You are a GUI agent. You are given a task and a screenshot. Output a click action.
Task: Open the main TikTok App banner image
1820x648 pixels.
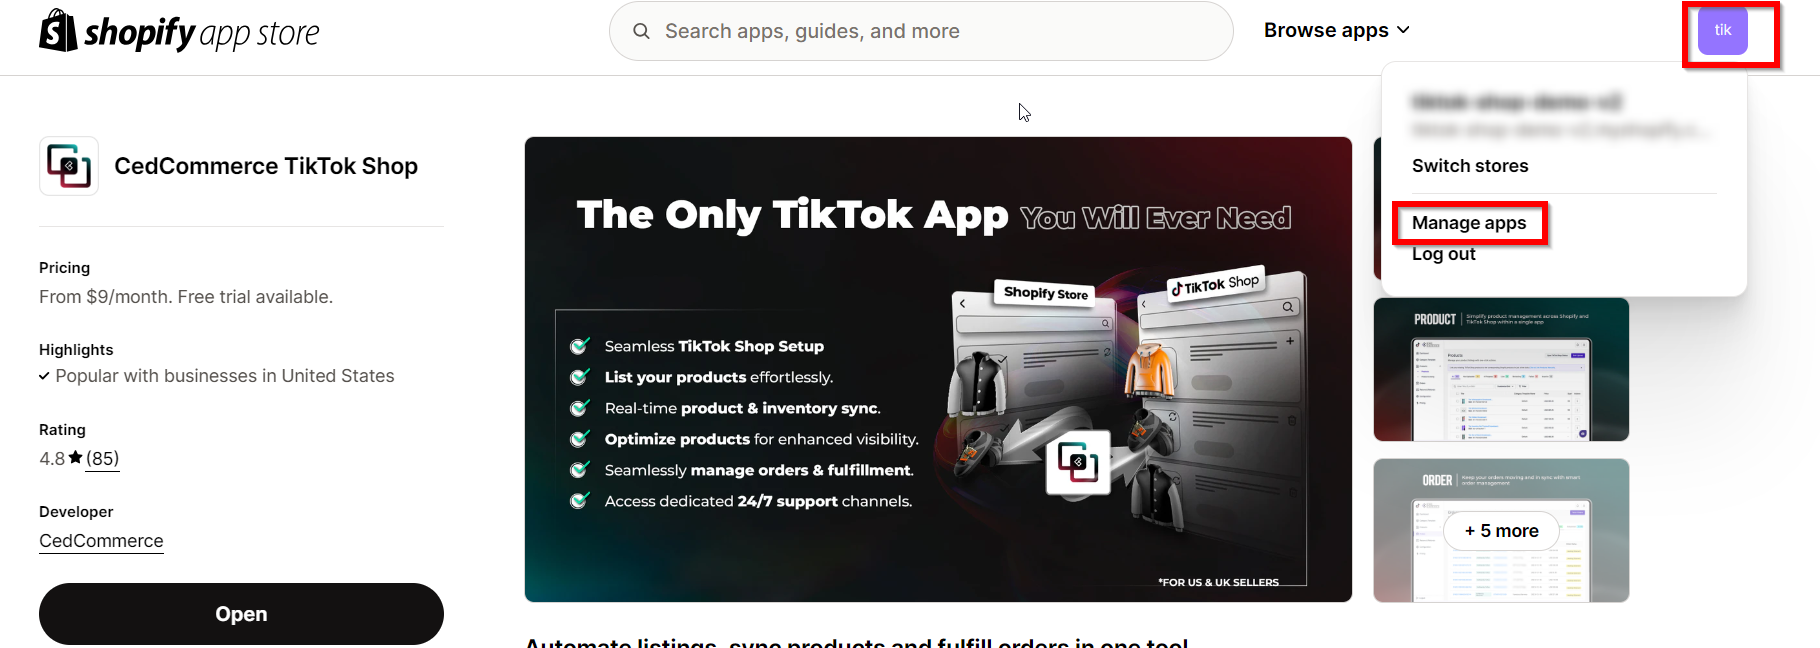click(x=938, y=369)
